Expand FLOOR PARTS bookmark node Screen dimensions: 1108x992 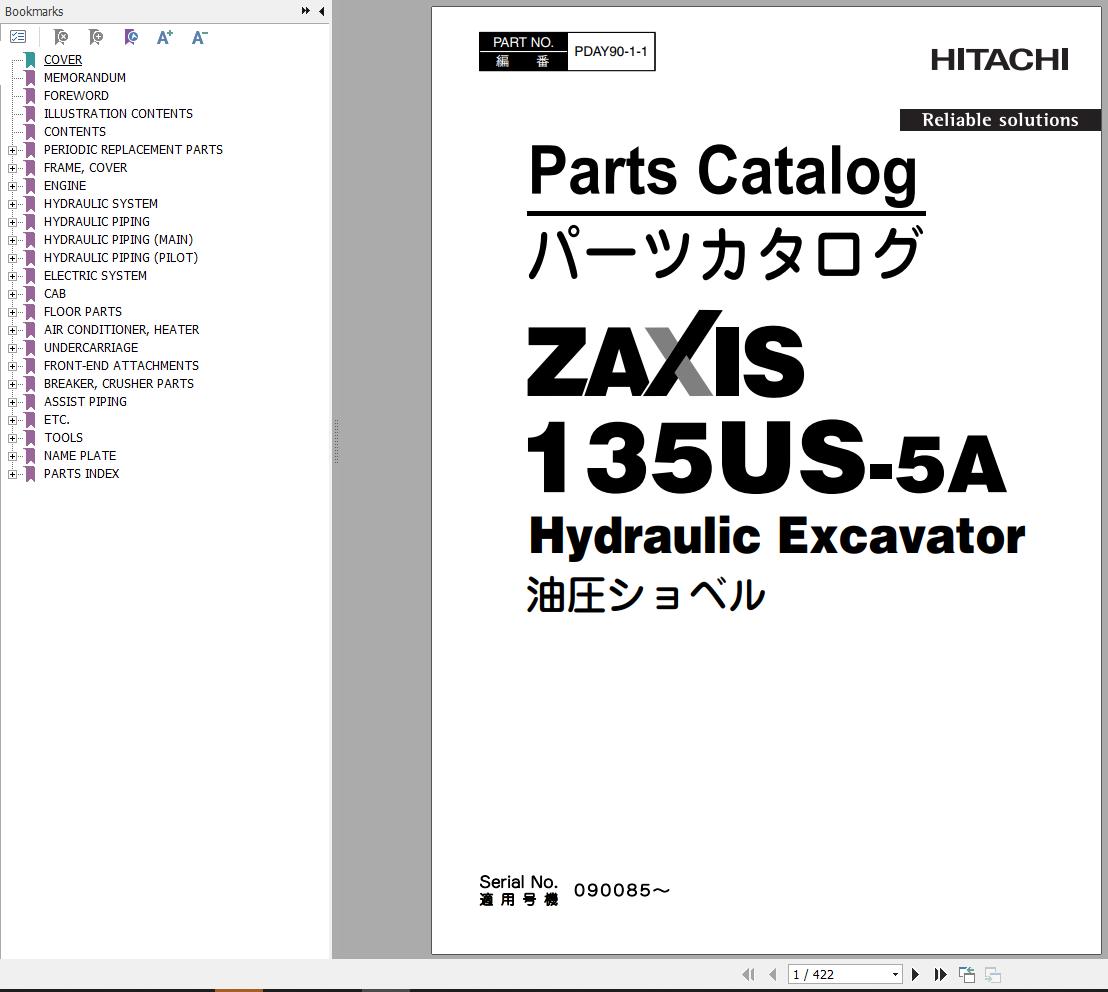12,312
